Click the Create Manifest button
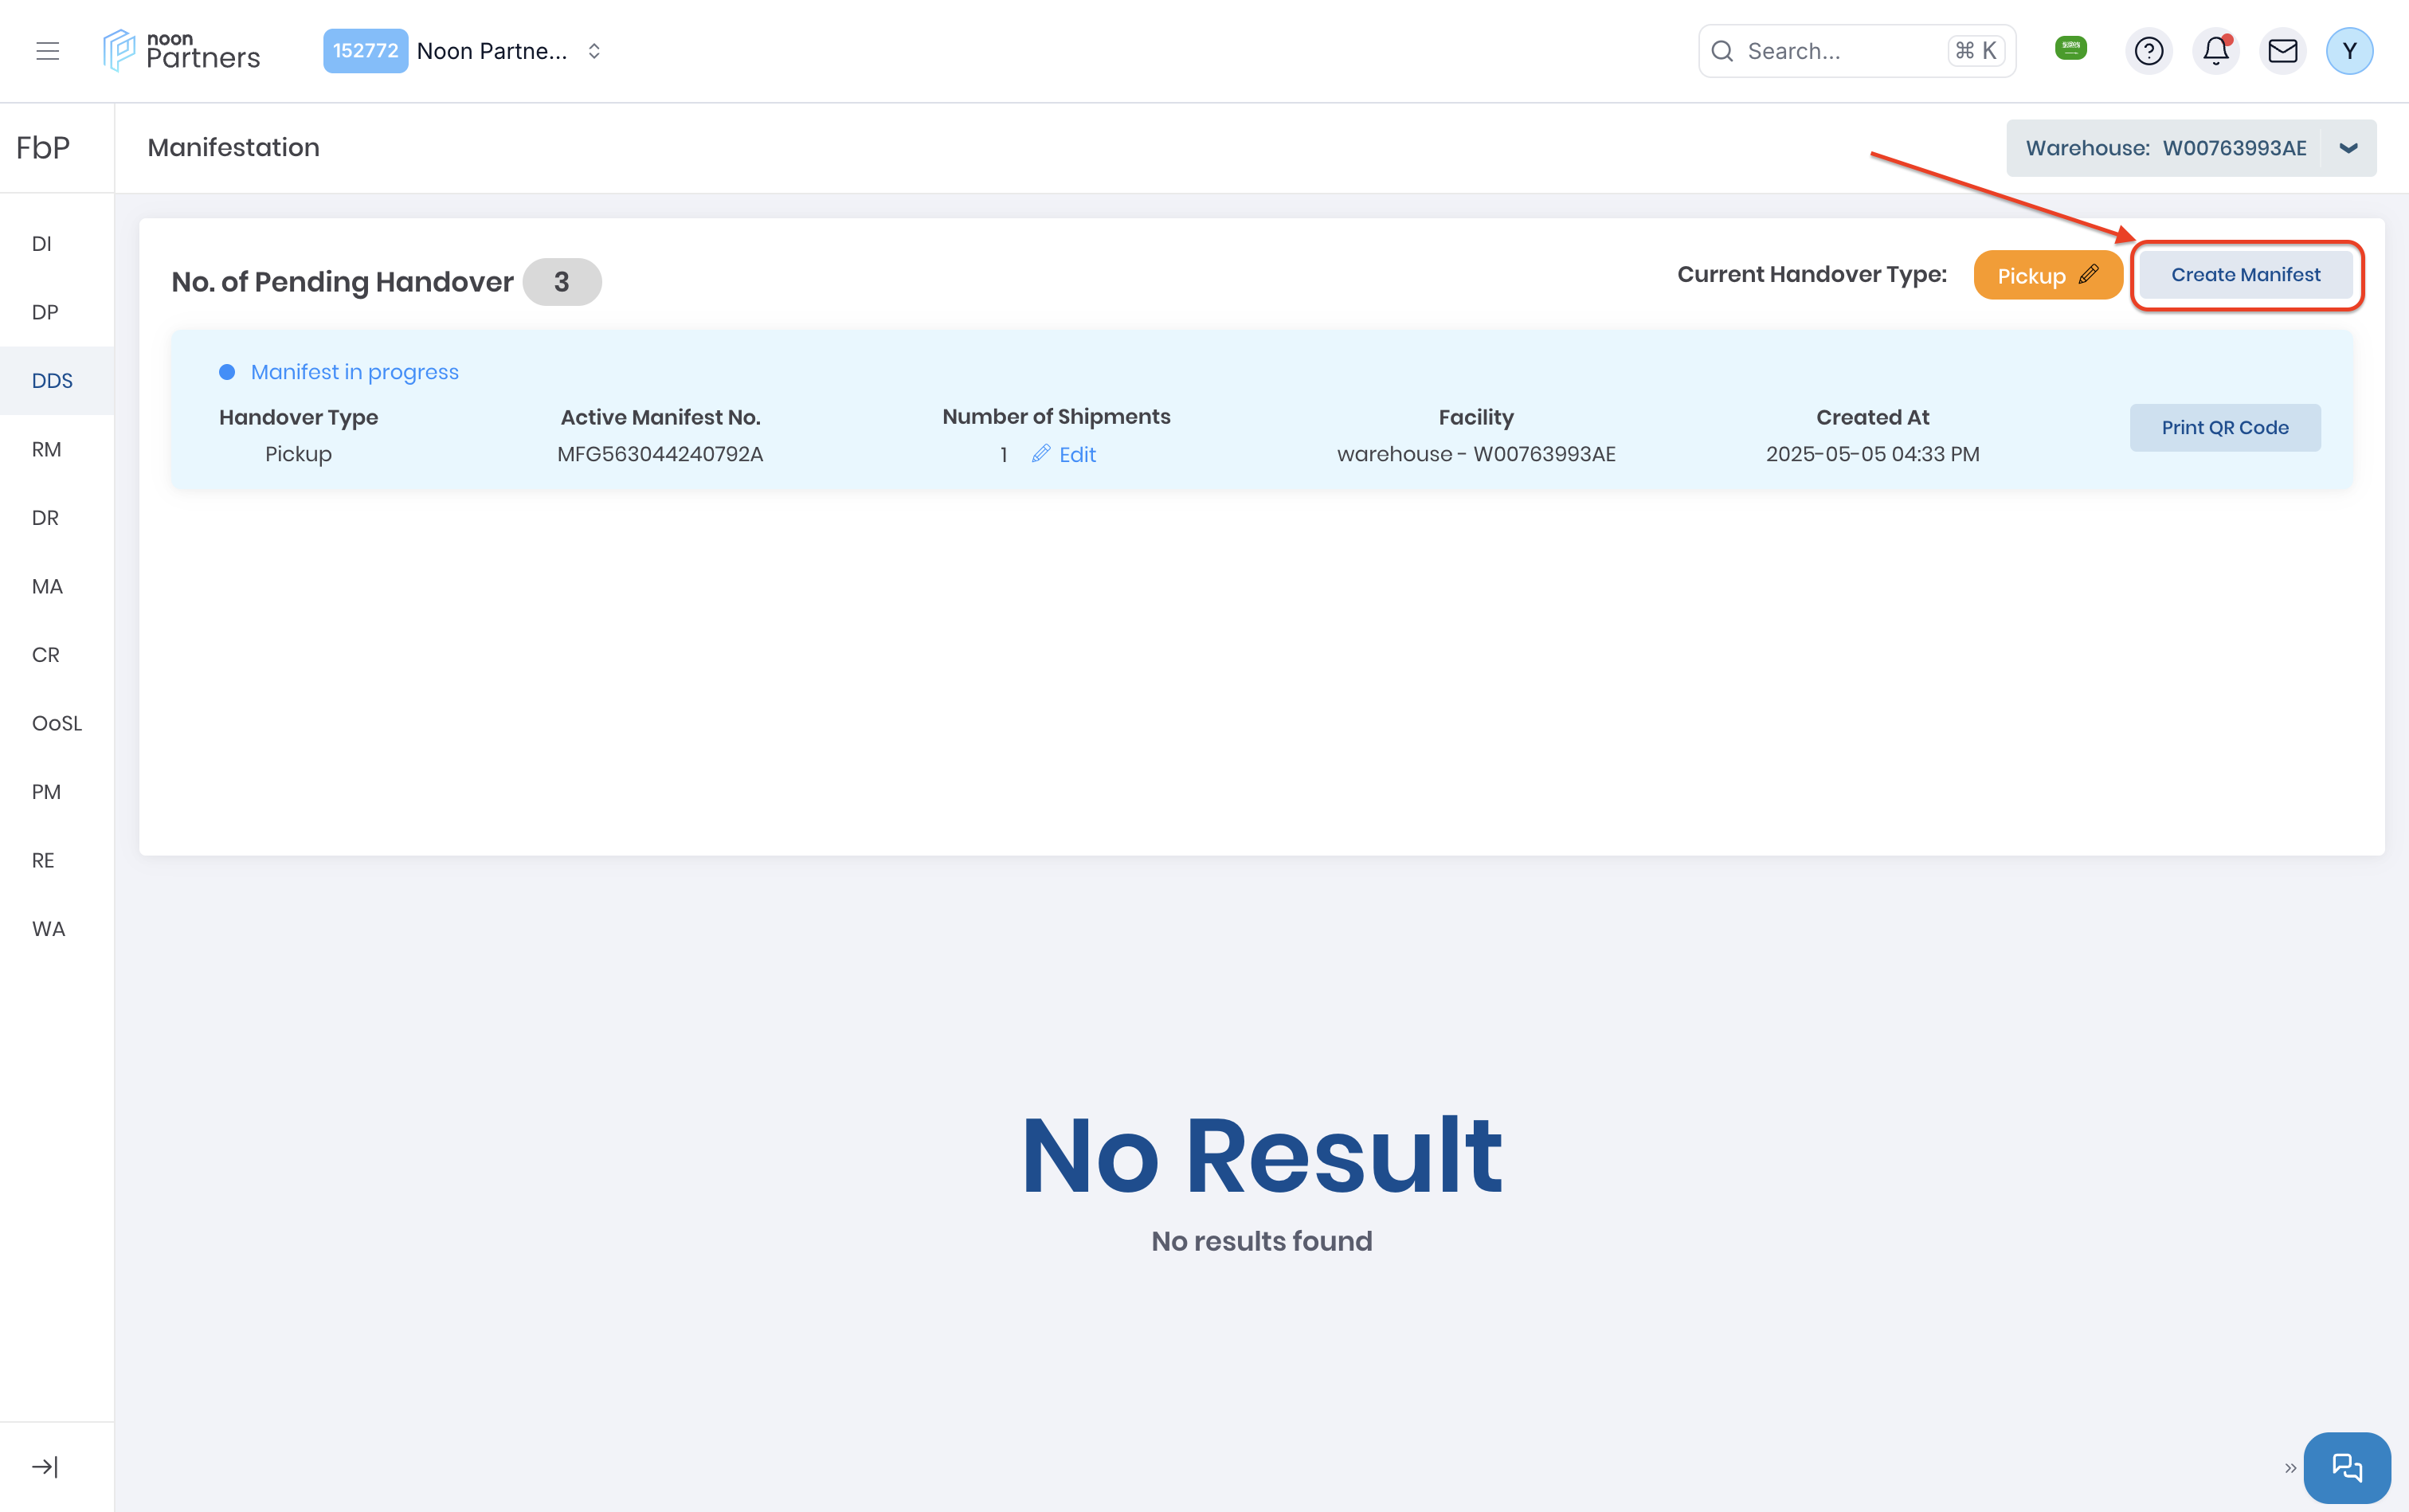The width and height of the screenshot is (2409, 1512). [2245, 275]
